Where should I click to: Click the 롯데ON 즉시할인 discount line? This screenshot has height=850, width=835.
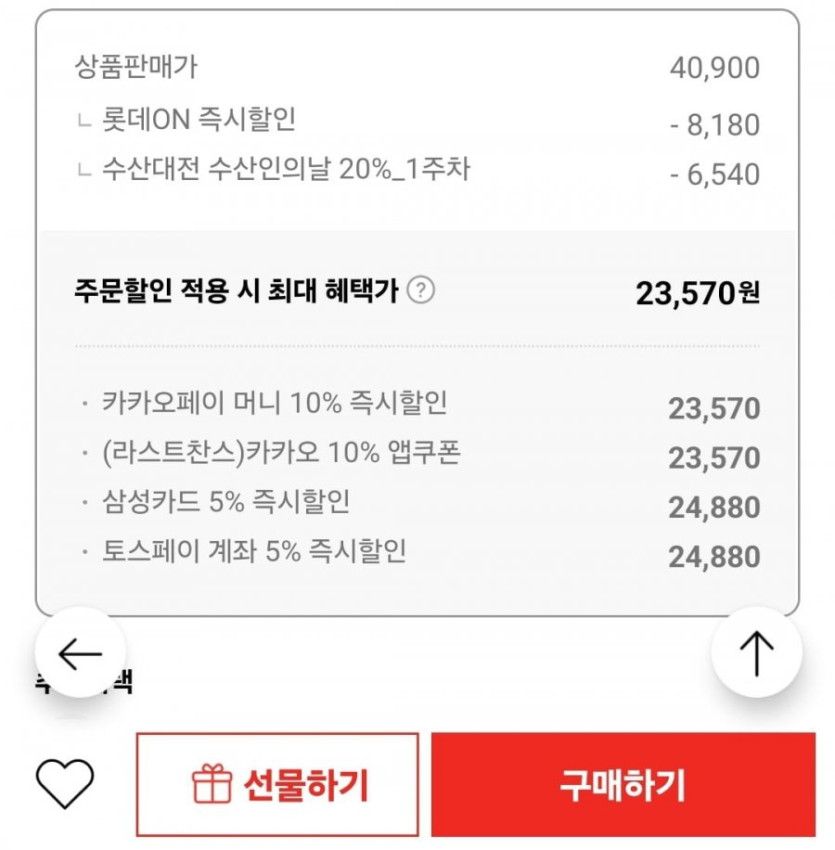click(x=199, y=121)
